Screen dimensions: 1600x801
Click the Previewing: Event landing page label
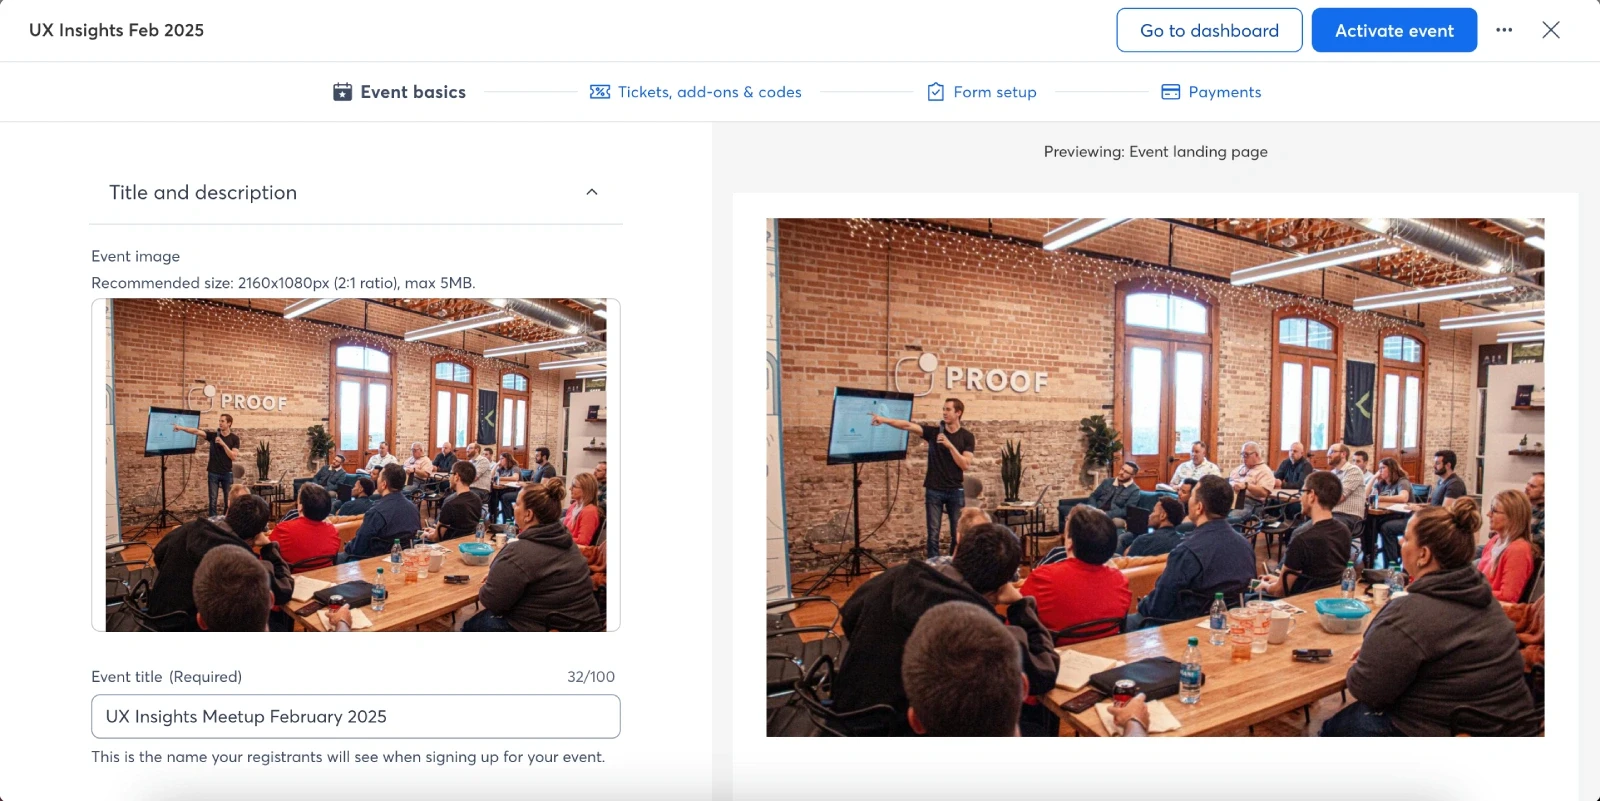pos(1155,152)
